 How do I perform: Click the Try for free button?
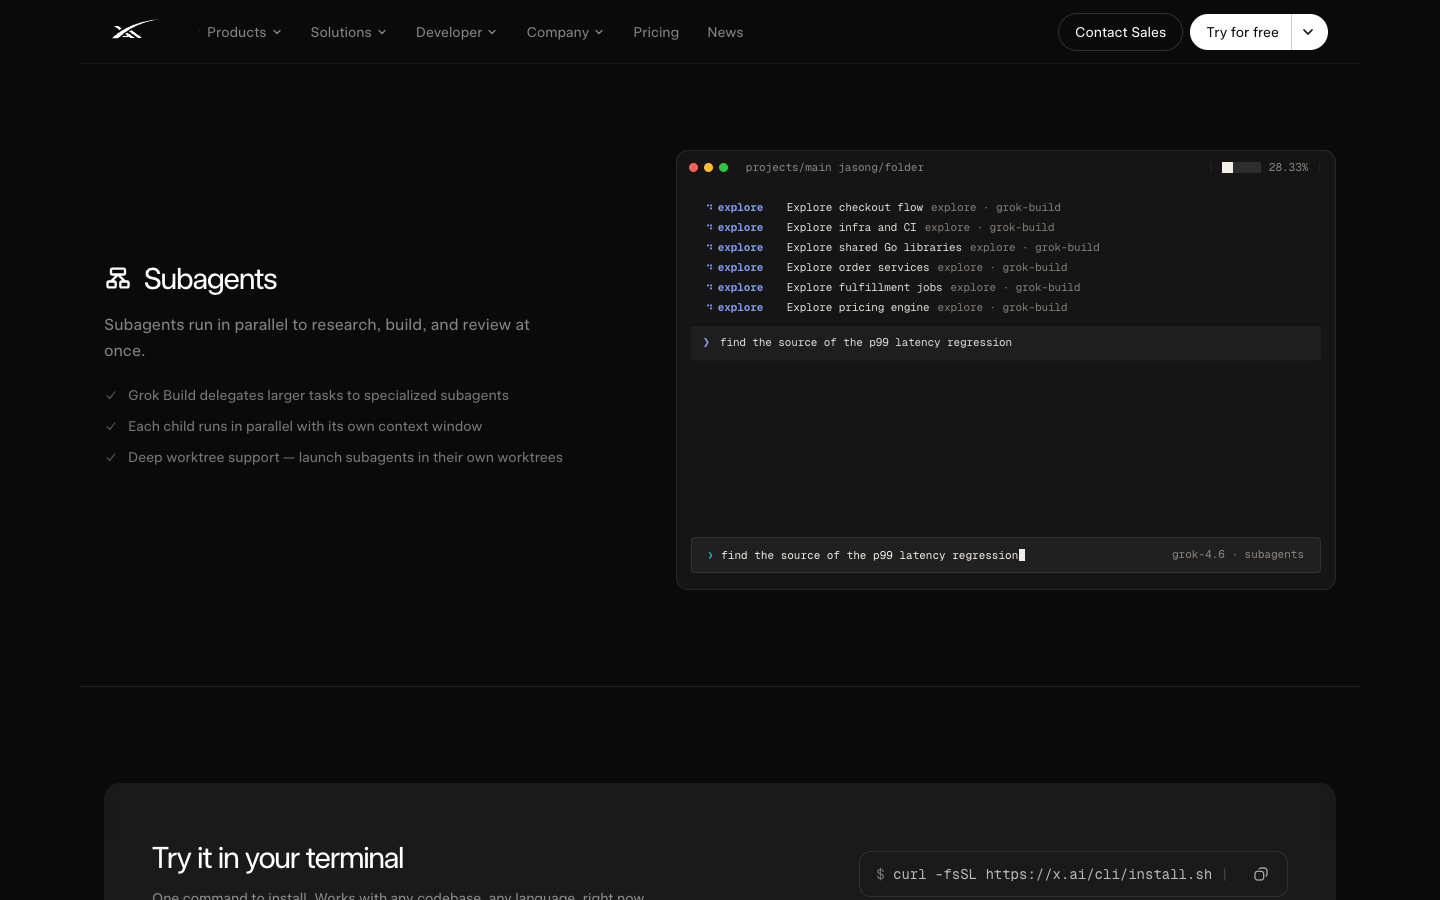point(1241,32)
